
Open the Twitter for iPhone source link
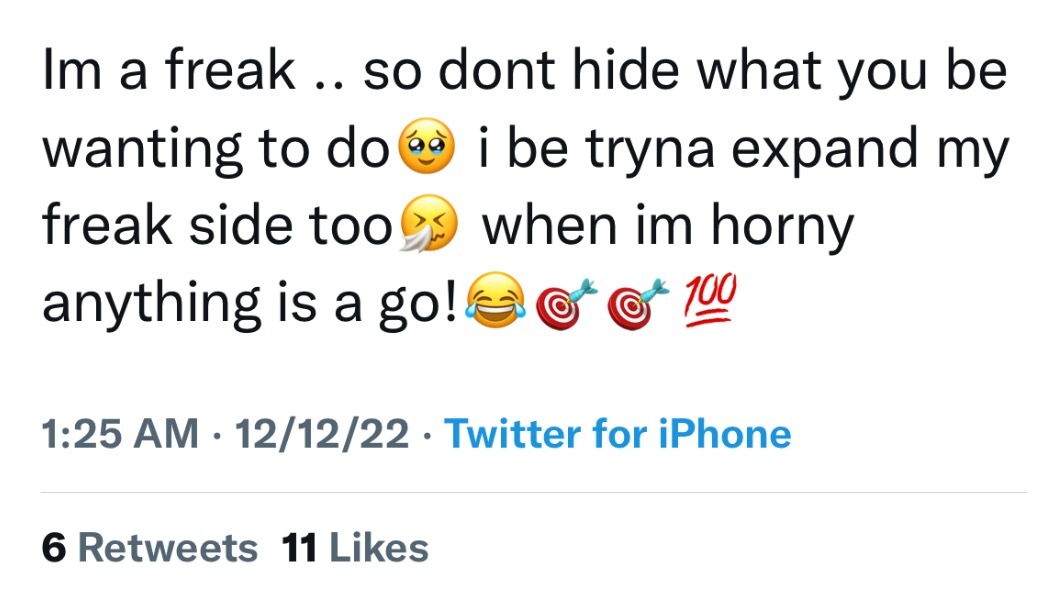click(617, 434)
